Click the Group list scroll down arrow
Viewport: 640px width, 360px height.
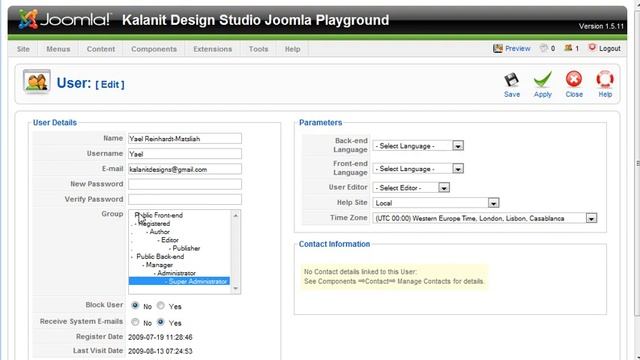[236, 289]
